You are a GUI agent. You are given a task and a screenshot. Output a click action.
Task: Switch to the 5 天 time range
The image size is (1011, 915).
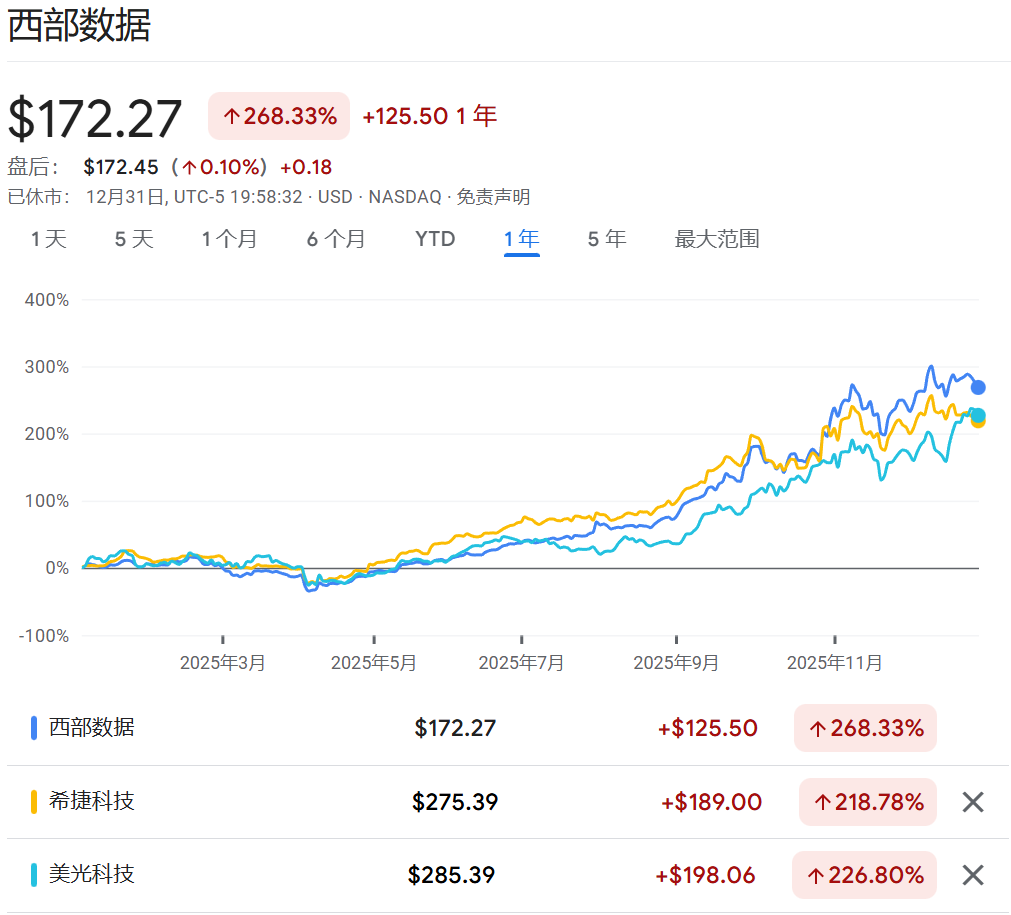(x=133, y=239)
